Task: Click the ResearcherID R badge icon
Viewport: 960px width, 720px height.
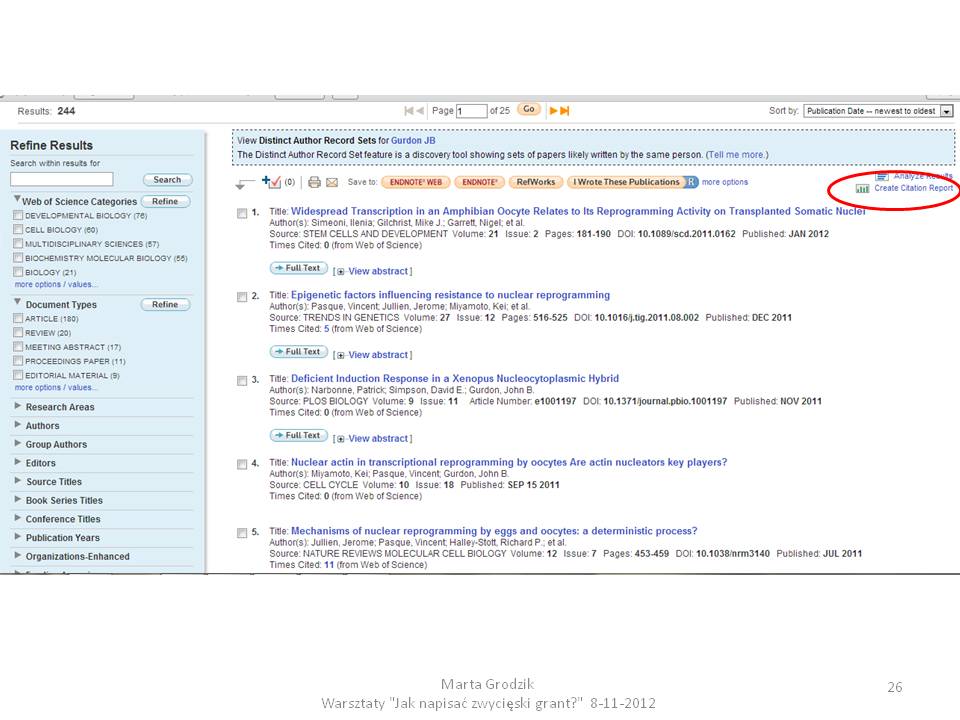Action: pyautogui.click(x=691, y=182)
